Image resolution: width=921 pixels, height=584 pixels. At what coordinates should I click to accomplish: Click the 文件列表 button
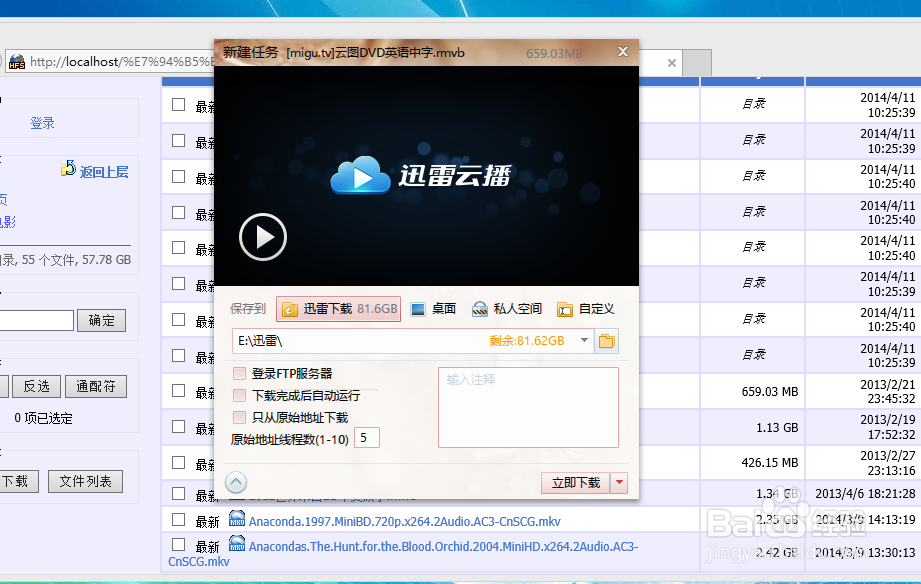tap(86, 481)
